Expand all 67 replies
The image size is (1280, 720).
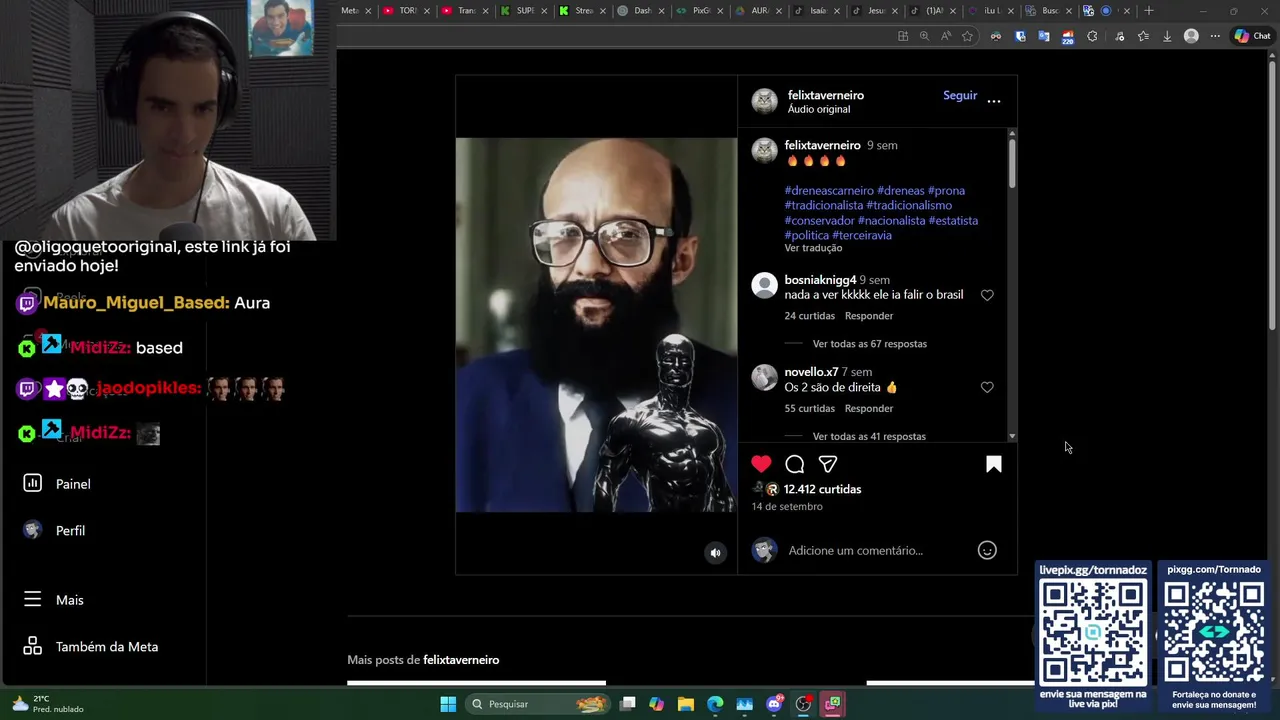pyautogui.click(x=869, y=344)
